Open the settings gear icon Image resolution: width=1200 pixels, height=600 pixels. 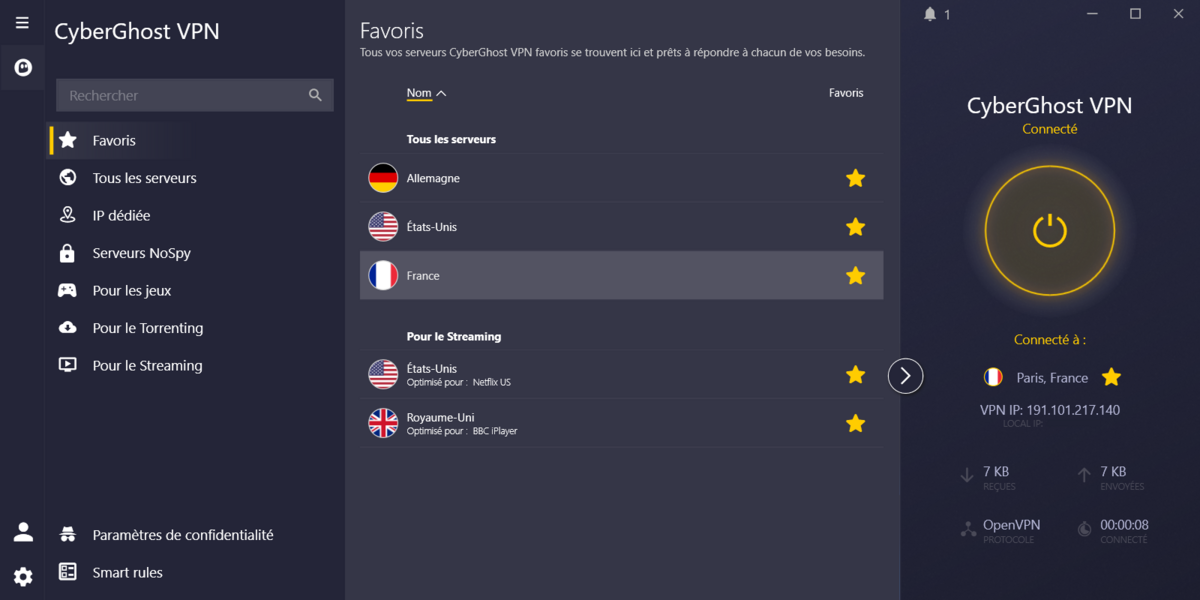coord(23,576)
